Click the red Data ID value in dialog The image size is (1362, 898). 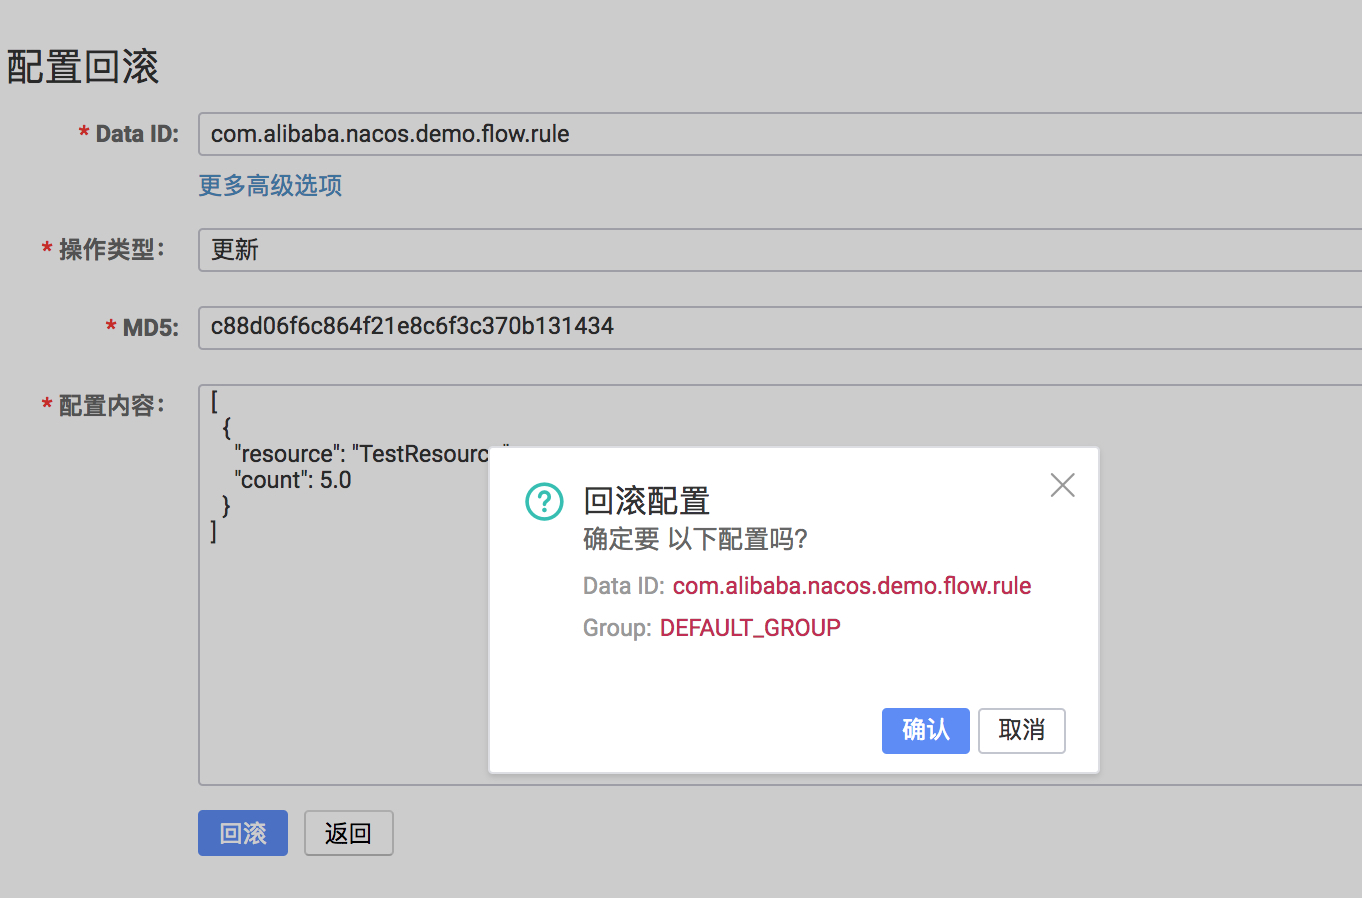point(852,586)
